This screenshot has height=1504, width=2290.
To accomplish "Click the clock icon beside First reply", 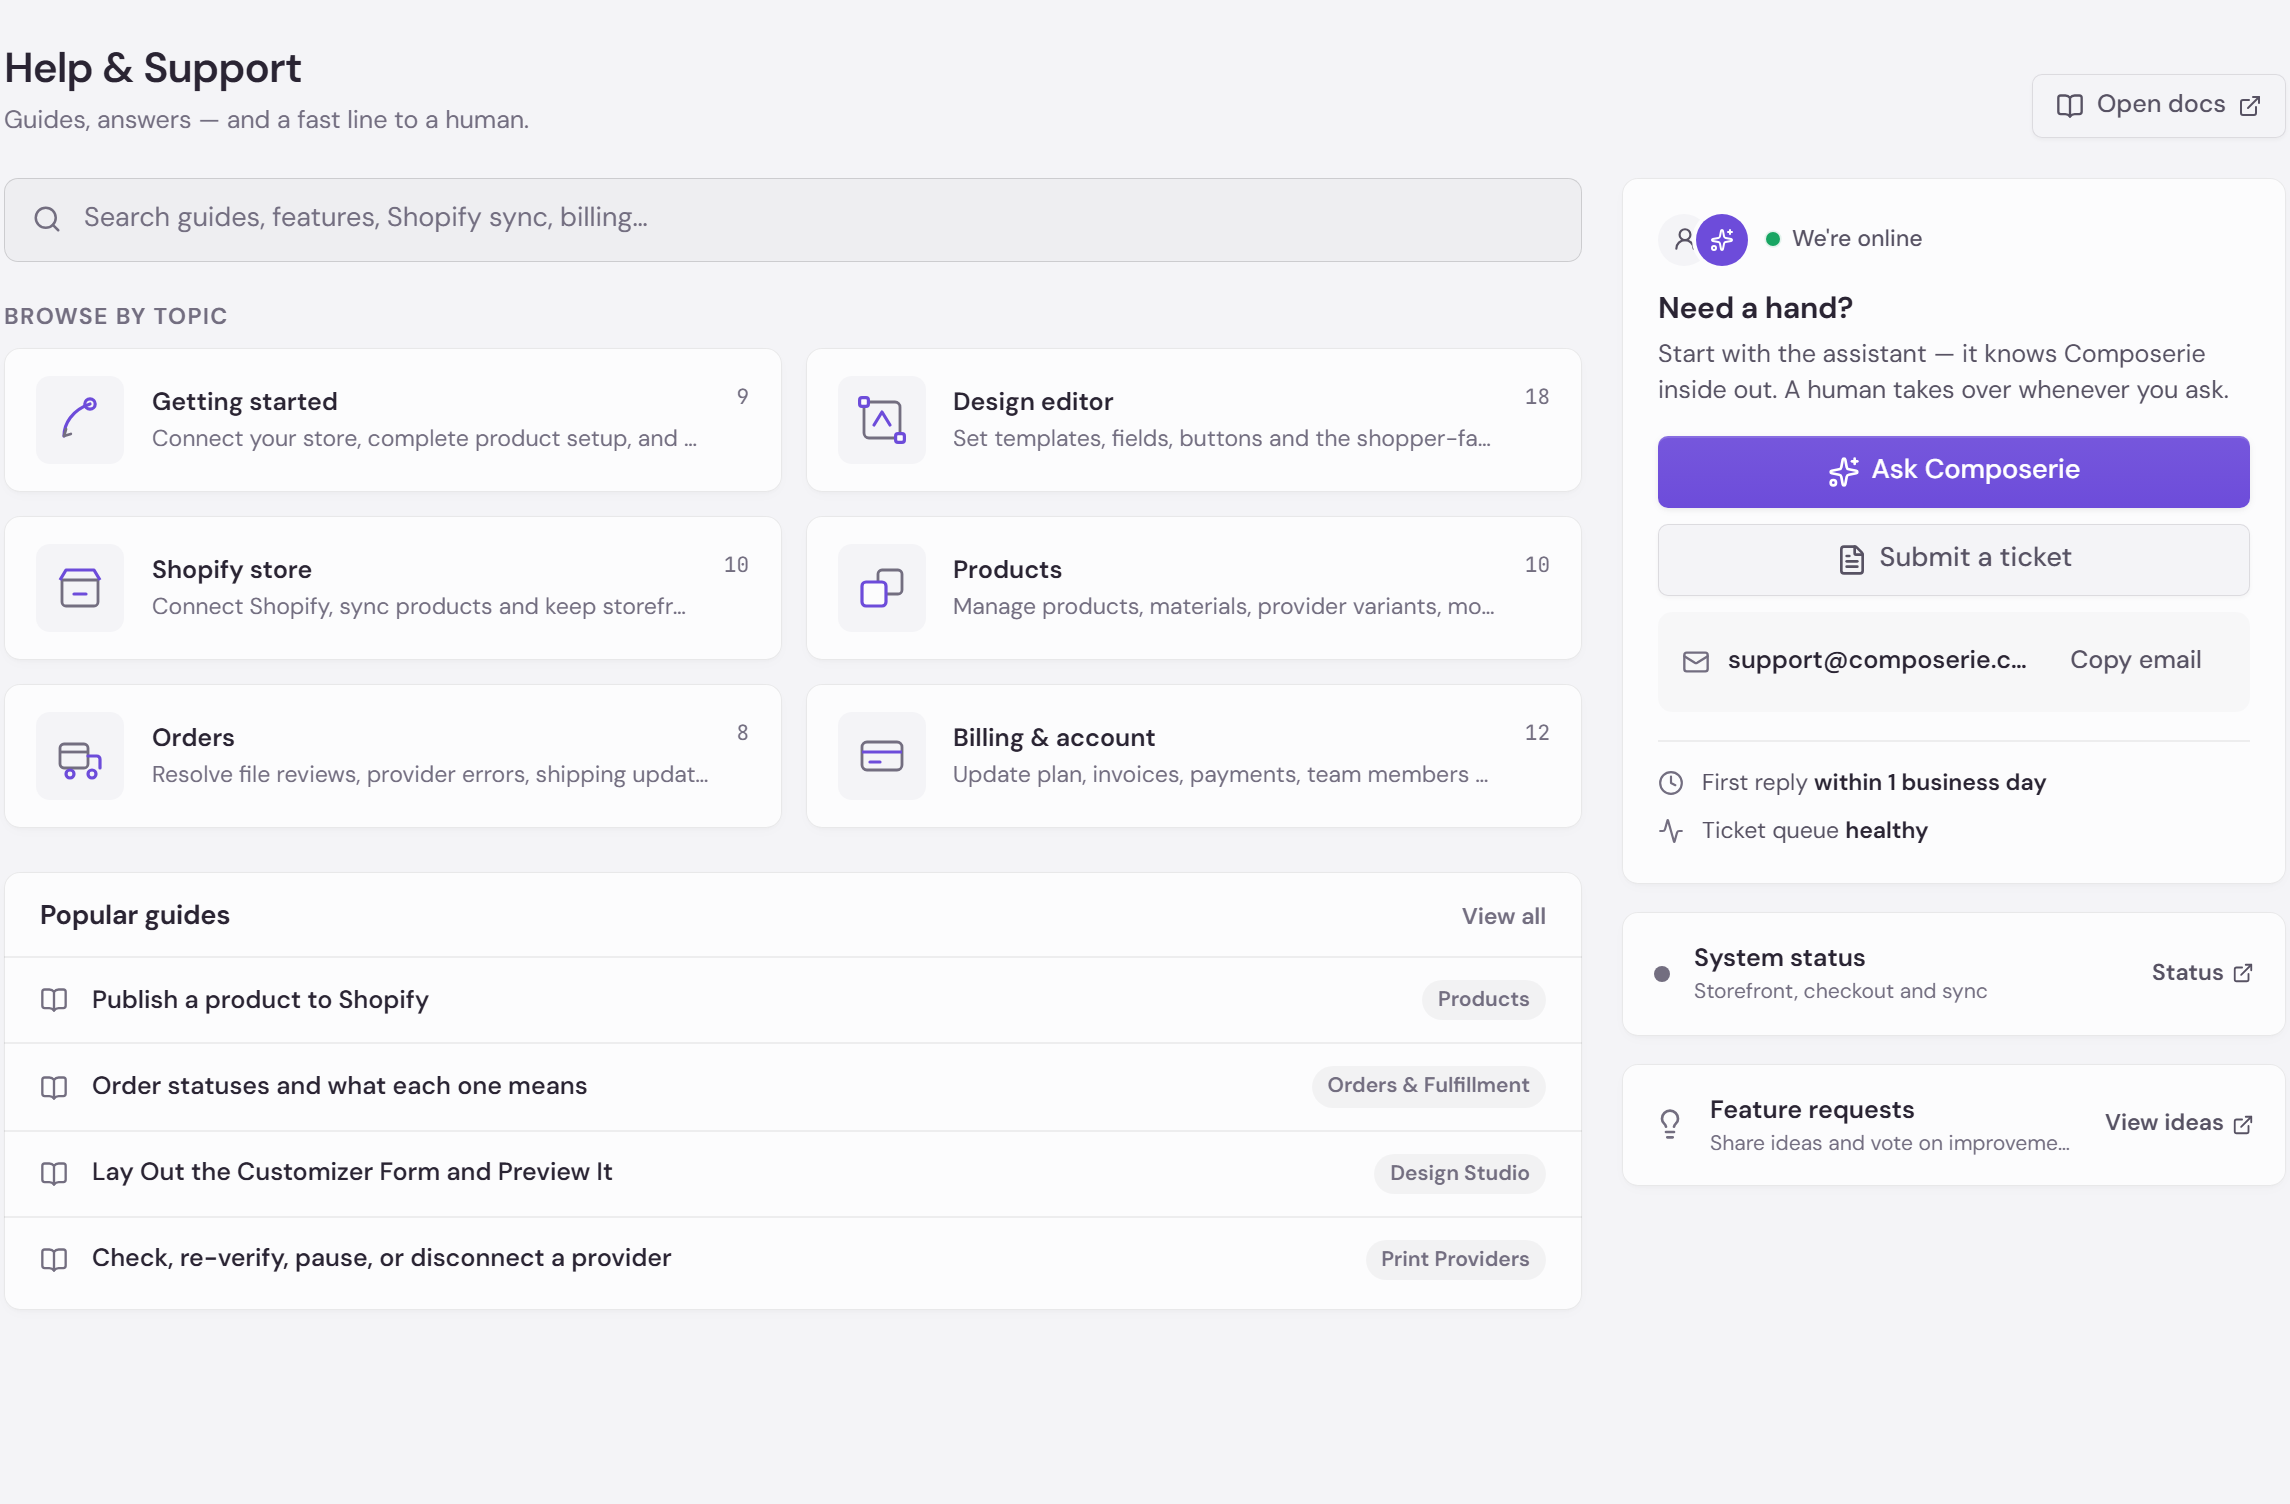I will (1671, 783).
